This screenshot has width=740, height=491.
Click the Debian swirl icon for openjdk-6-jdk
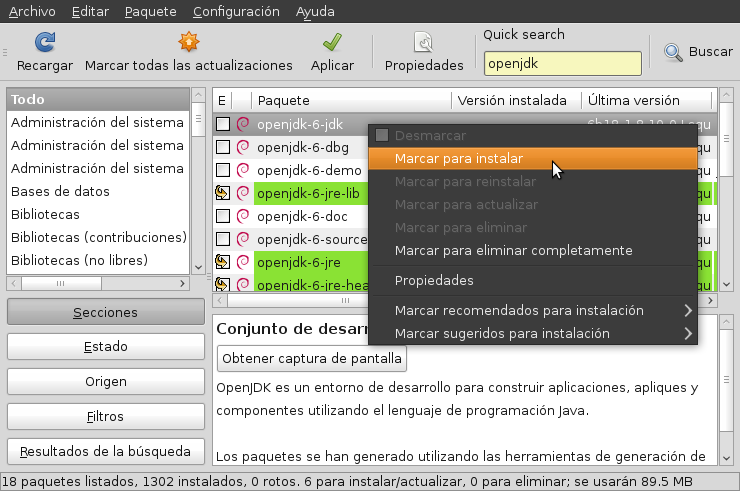[243, 124]
